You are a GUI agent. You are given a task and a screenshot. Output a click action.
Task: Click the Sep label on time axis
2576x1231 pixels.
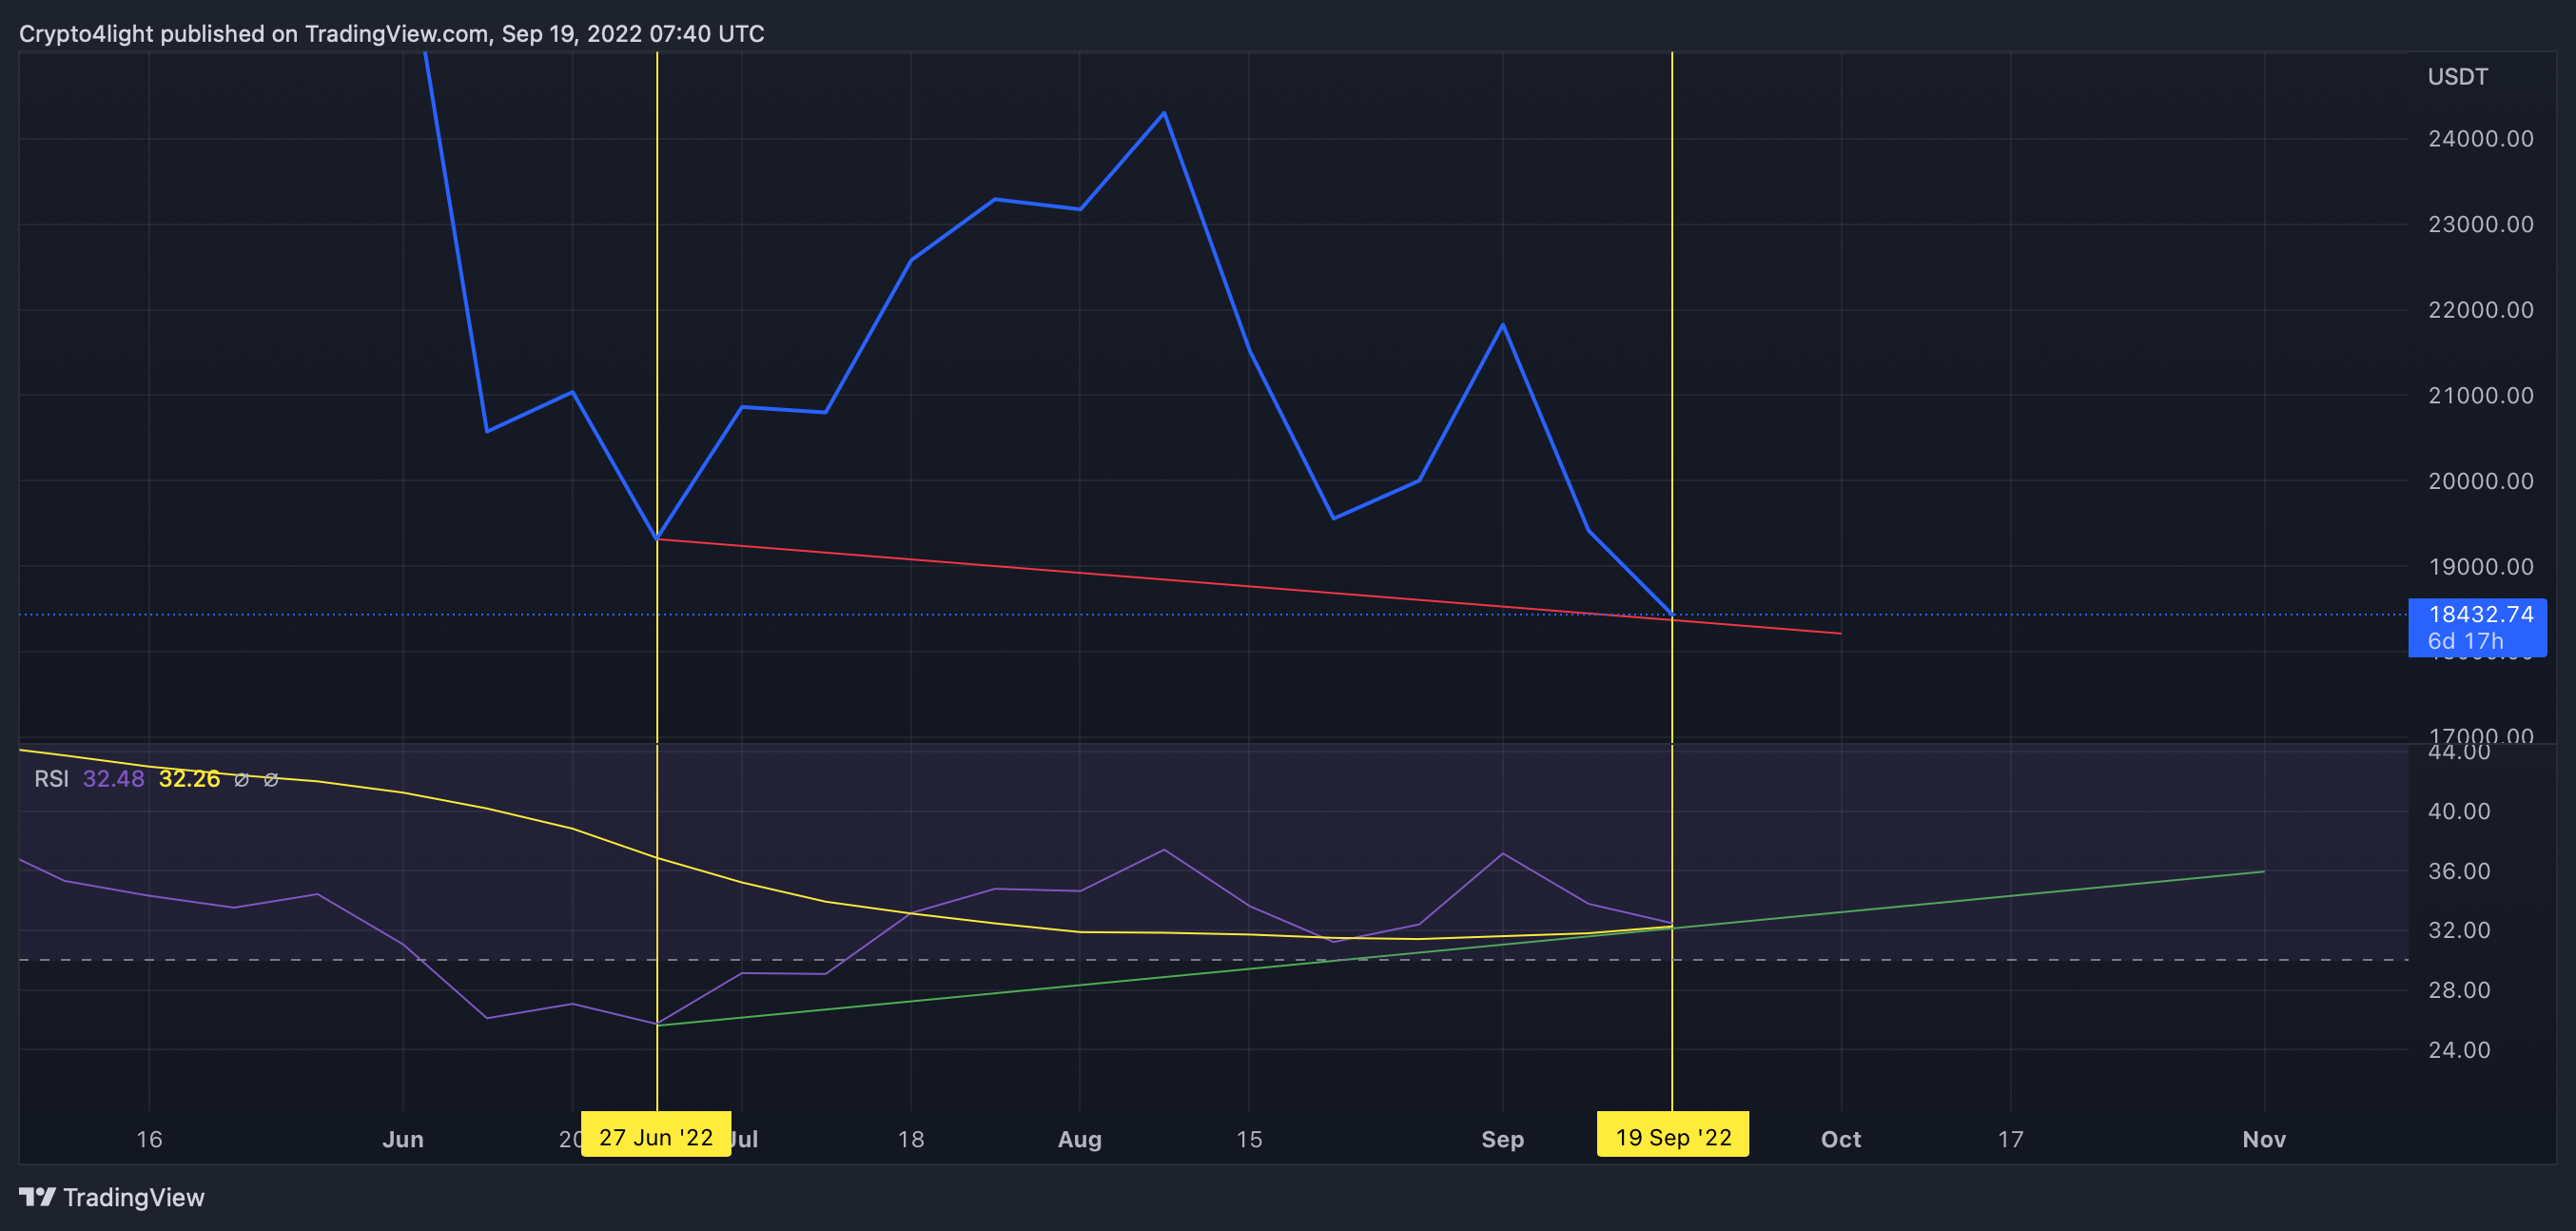coord(1502,1140)
